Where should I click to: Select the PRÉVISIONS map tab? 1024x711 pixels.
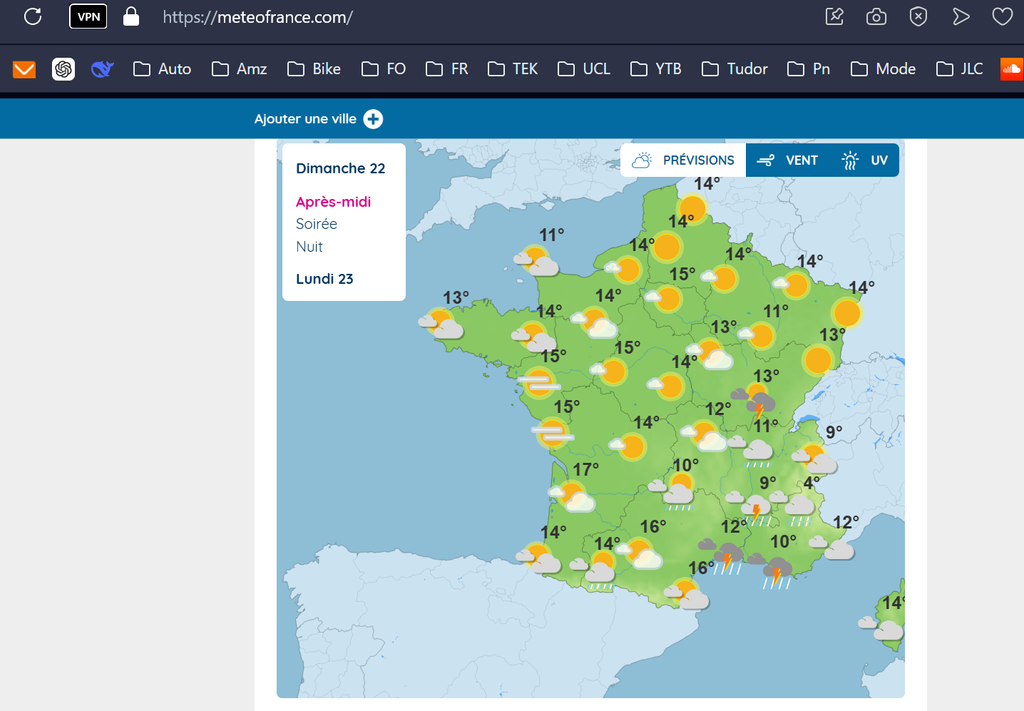pos(684,160)
